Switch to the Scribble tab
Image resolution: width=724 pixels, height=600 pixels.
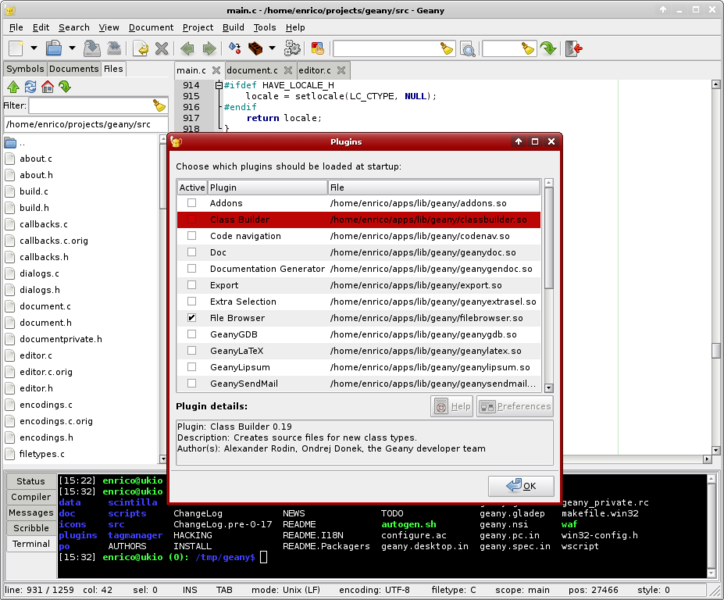(x=30, y=528)
